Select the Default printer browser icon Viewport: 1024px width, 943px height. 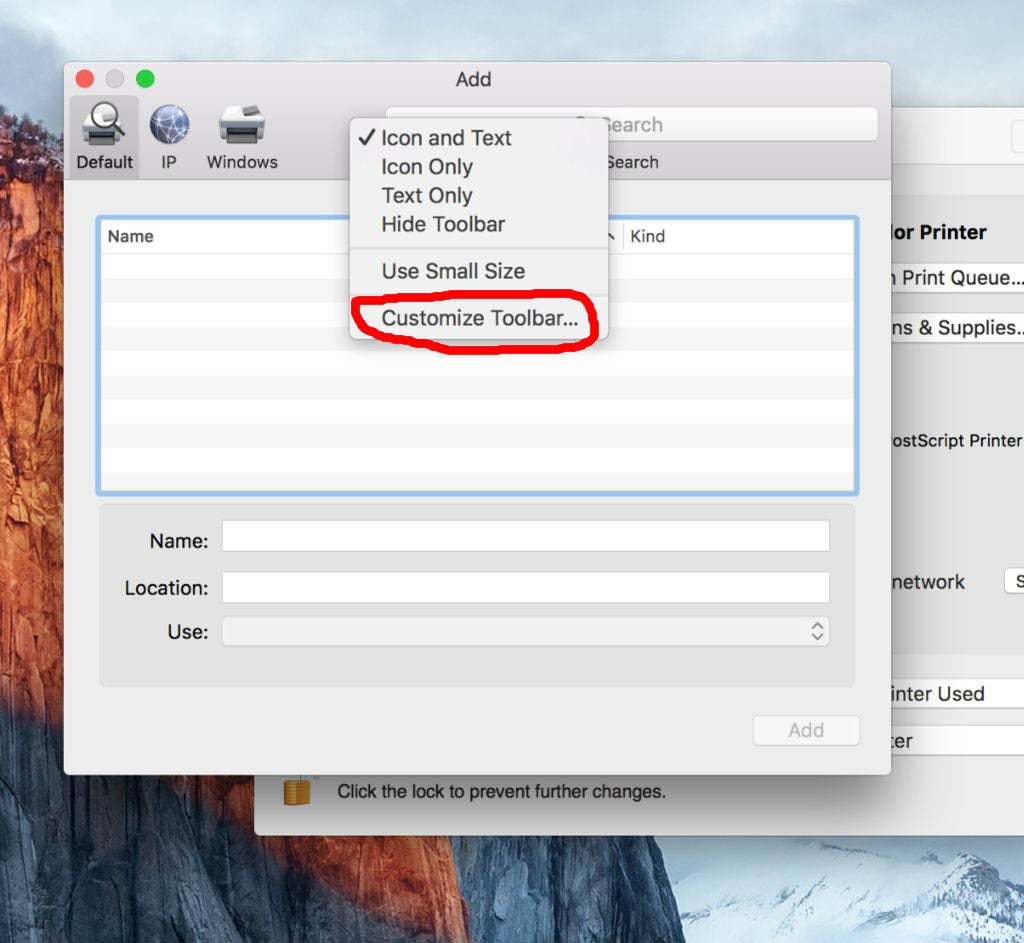pos(104,127)
